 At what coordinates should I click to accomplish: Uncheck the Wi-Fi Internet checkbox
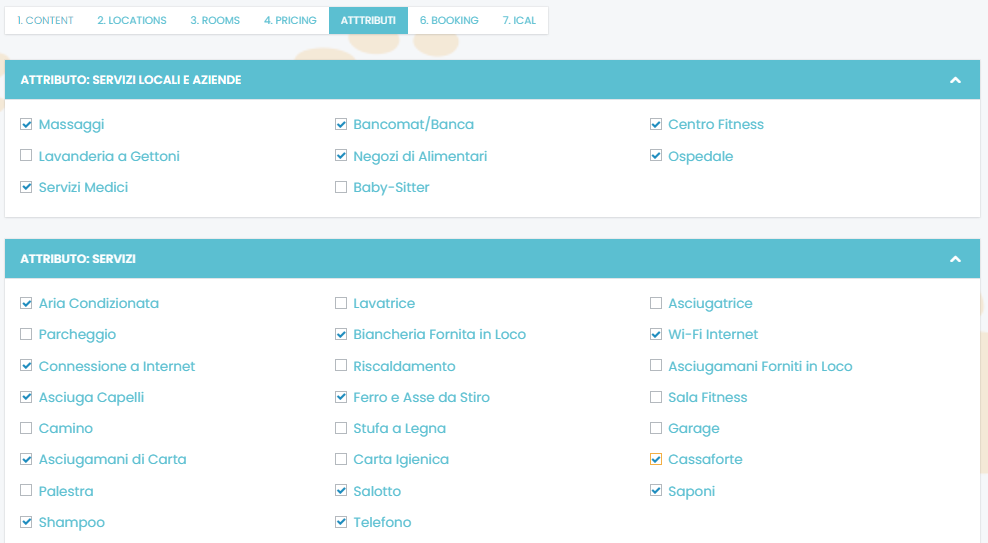(656, 335)
